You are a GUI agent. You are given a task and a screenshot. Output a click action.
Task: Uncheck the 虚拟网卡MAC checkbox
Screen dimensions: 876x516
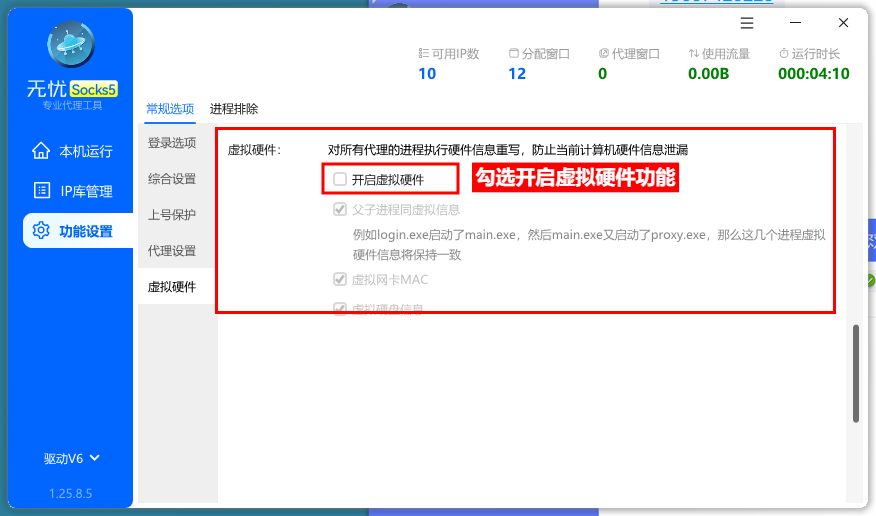[x=340, y=280]
